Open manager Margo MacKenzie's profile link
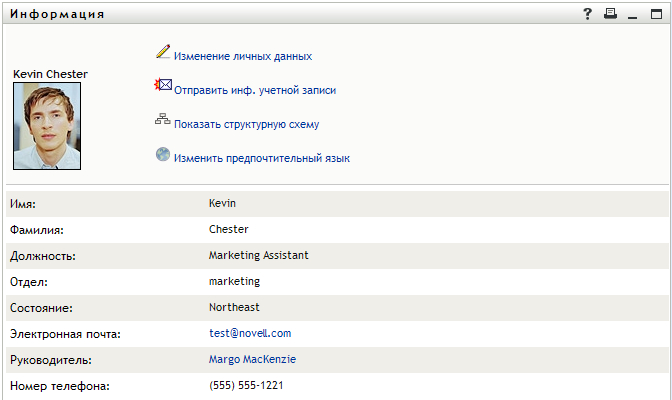This screenshot has height=400, width=672. pyautogui.click(x=252, y=359)
